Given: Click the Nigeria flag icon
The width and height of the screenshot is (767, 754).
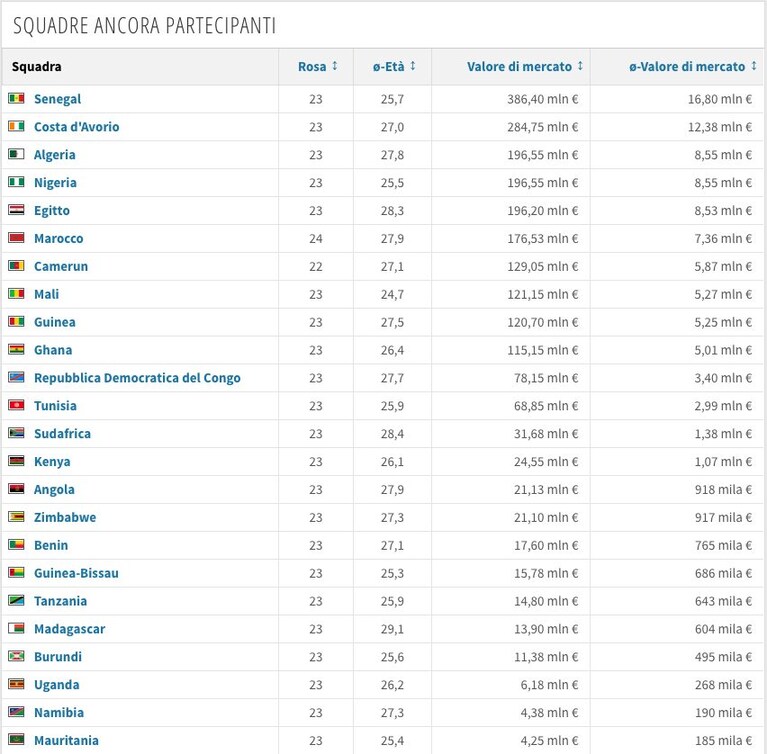Looking at the screenshot, I should (16, 182).
